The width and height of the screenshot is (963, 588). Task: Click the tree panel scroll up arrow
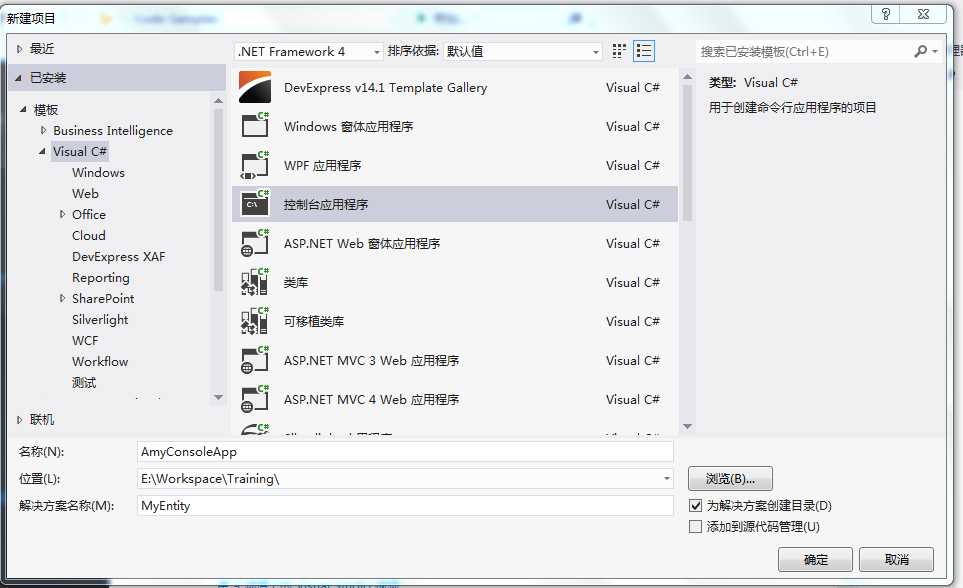click(218, 100)
